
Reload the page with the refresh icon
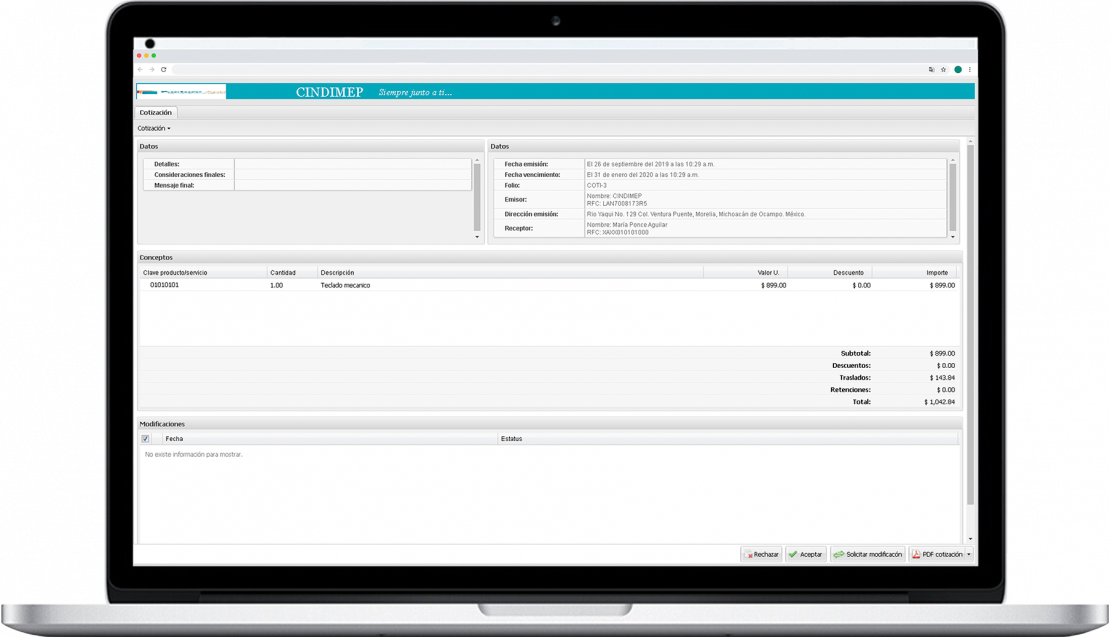[x=163, y=70]
